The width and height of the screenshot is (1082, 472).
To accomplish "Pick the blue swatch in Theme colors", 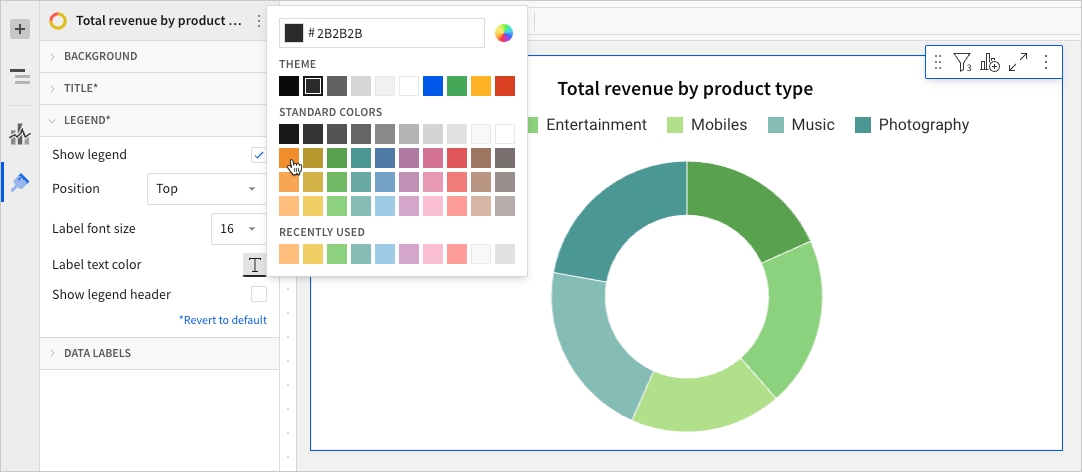I will tap(432, 87).
